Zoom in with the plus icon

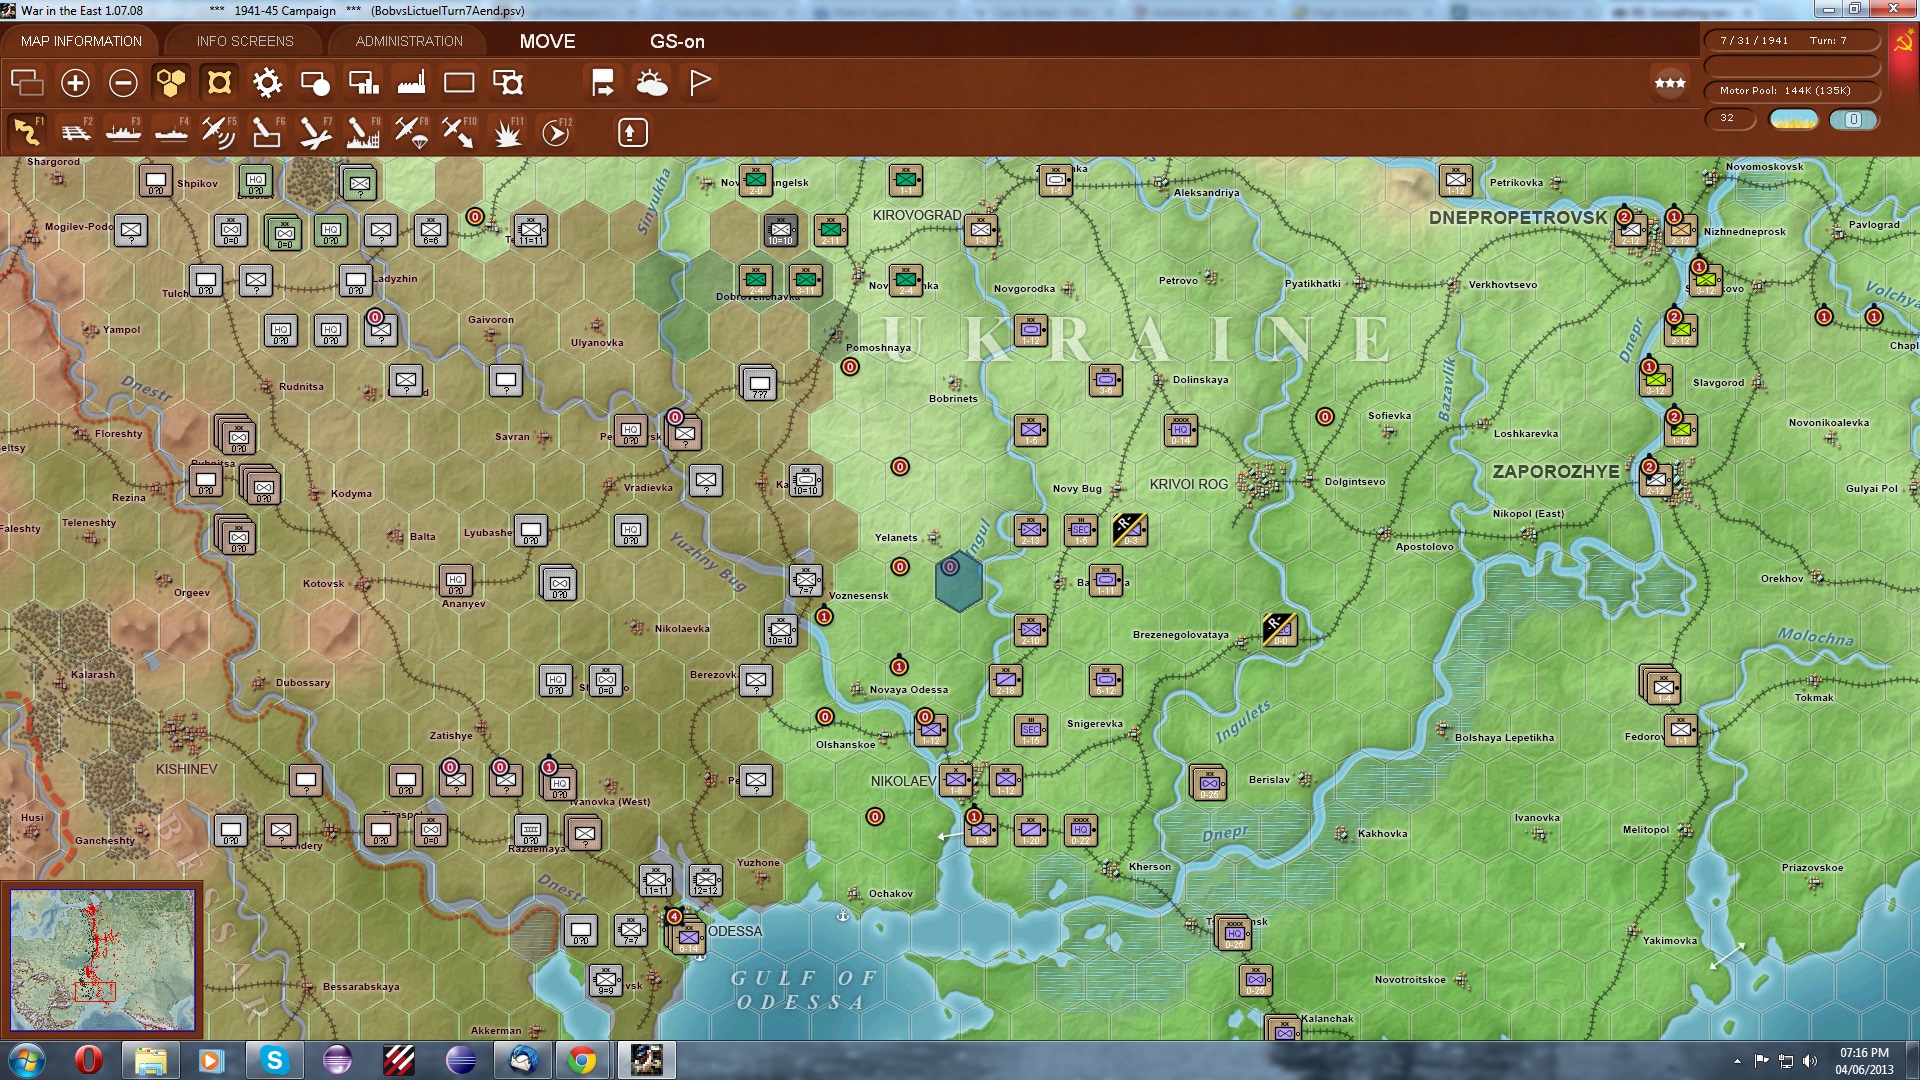75,83
